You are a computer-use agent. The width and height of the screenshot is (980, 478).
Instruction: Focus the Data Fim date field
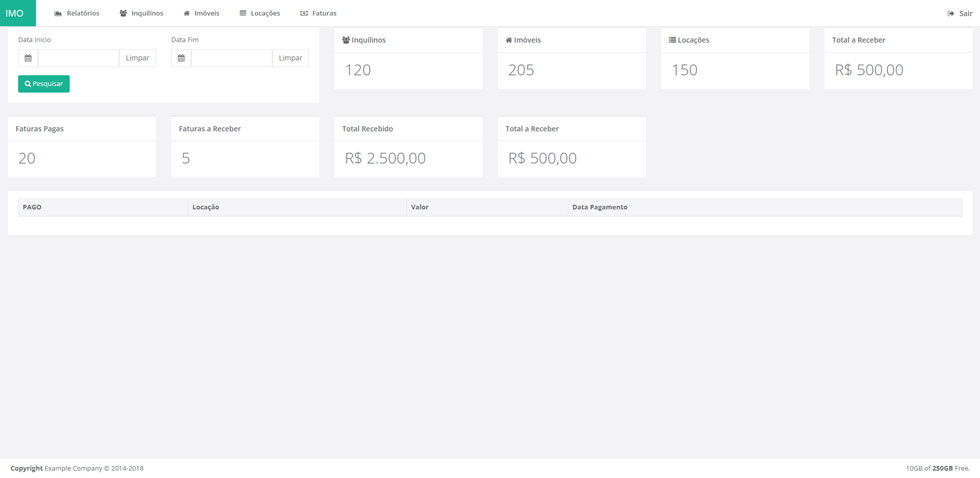coord(232,58)
